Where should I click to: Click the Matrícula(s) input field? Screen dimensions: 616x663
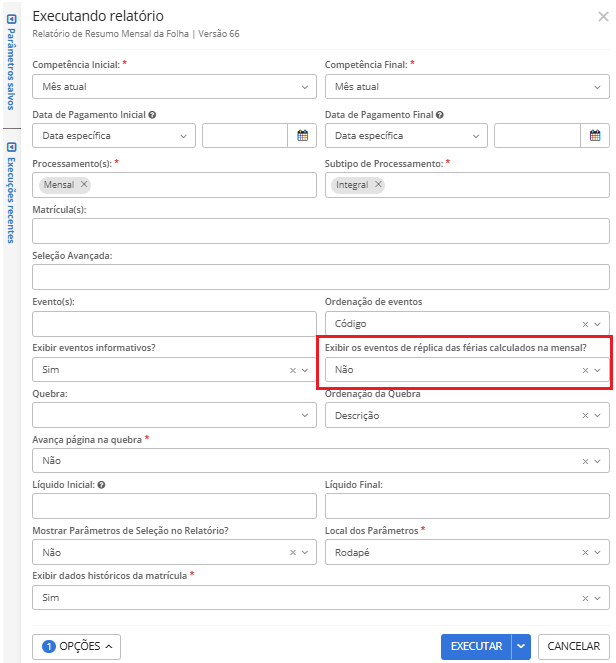coord(320,232)
